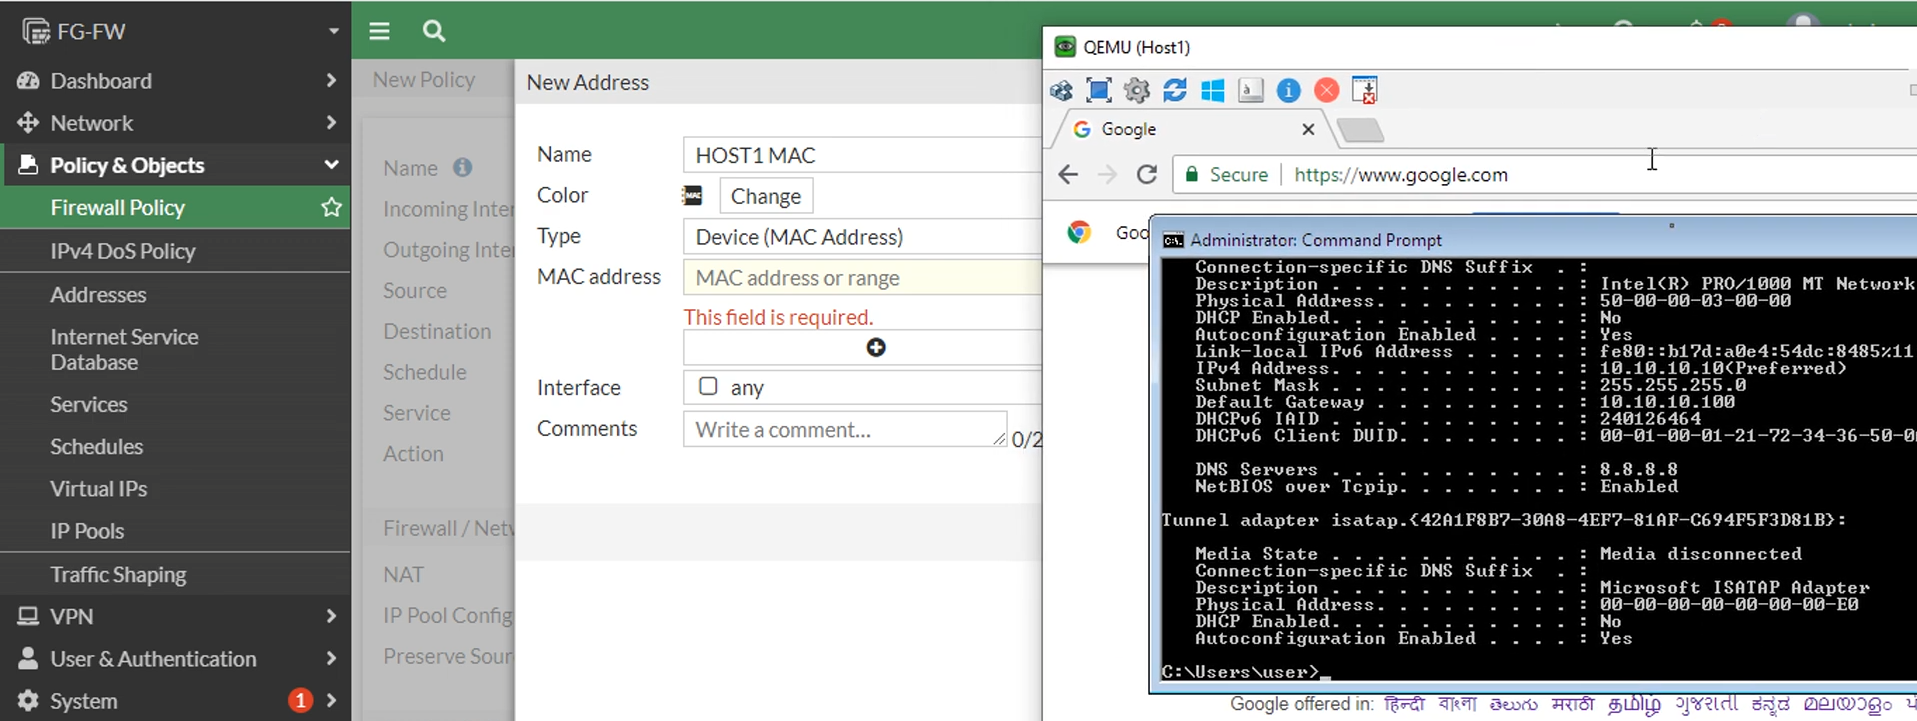Open the Name field info icon in New Policy
This screenshot has width=1917, height=721.
(462, 167)
